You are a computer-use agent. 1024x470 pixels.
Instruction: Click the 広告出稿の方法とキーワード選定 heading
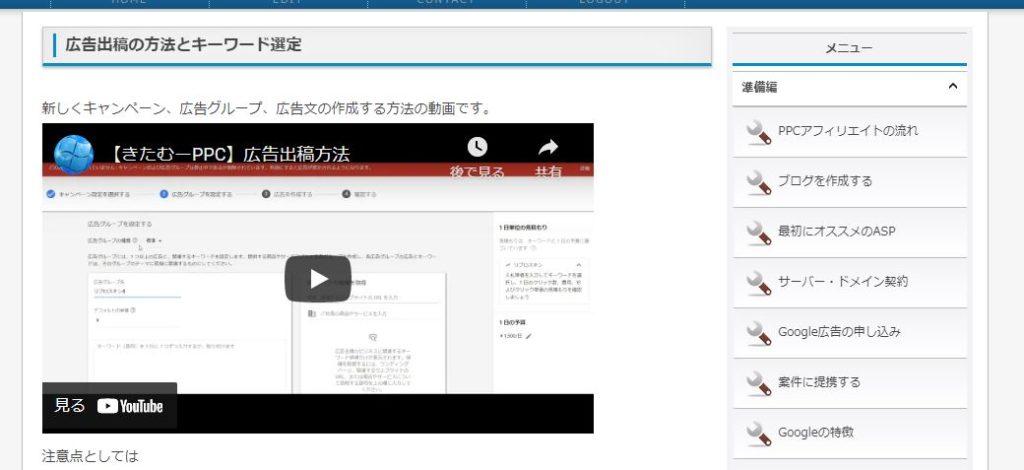(x=183, y=45)
